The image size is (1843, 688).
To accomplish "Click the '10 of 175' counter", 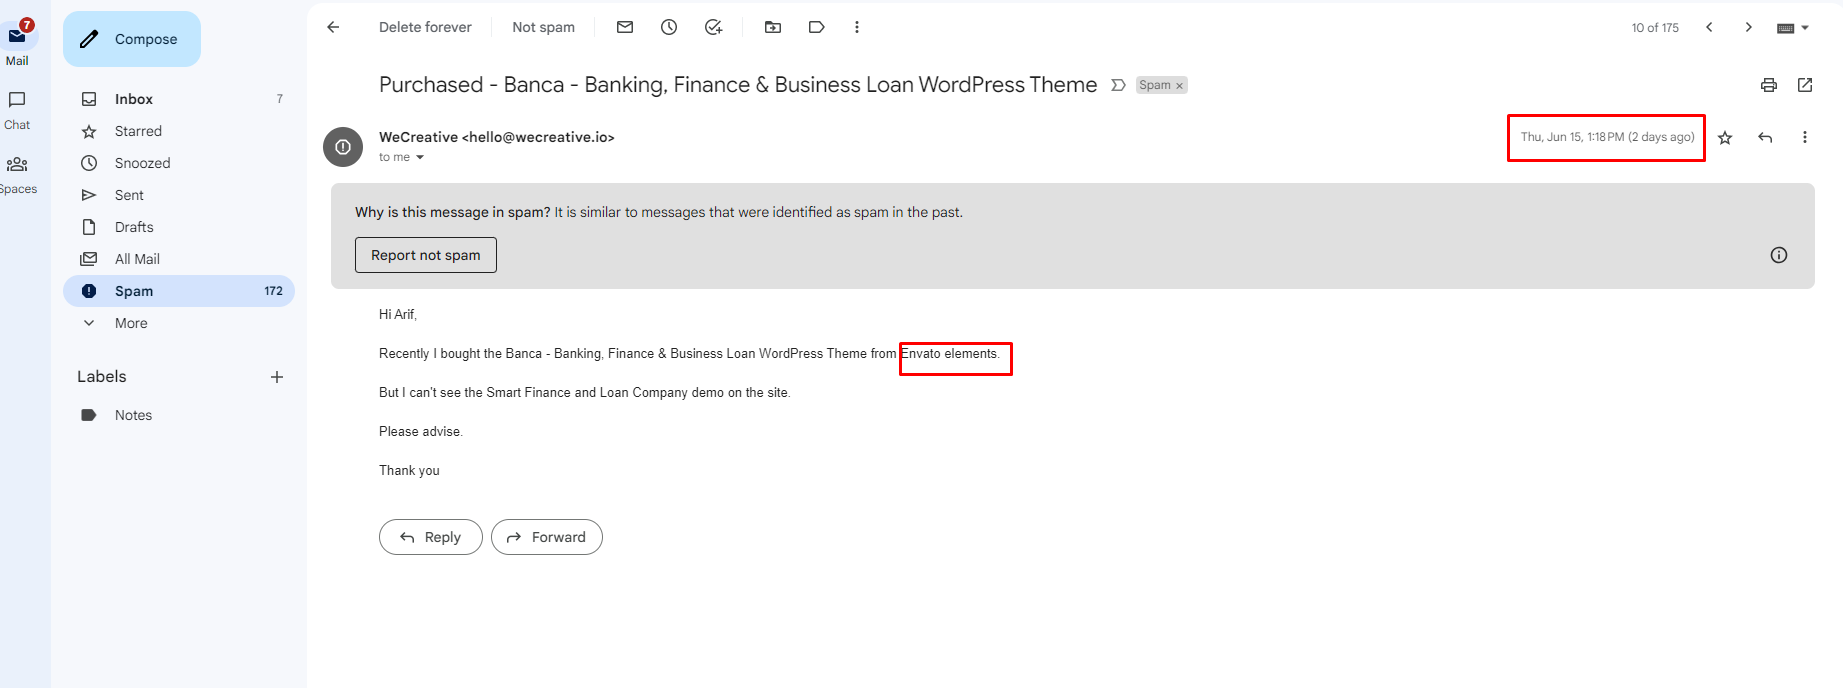I will [x=1655, y=28].
